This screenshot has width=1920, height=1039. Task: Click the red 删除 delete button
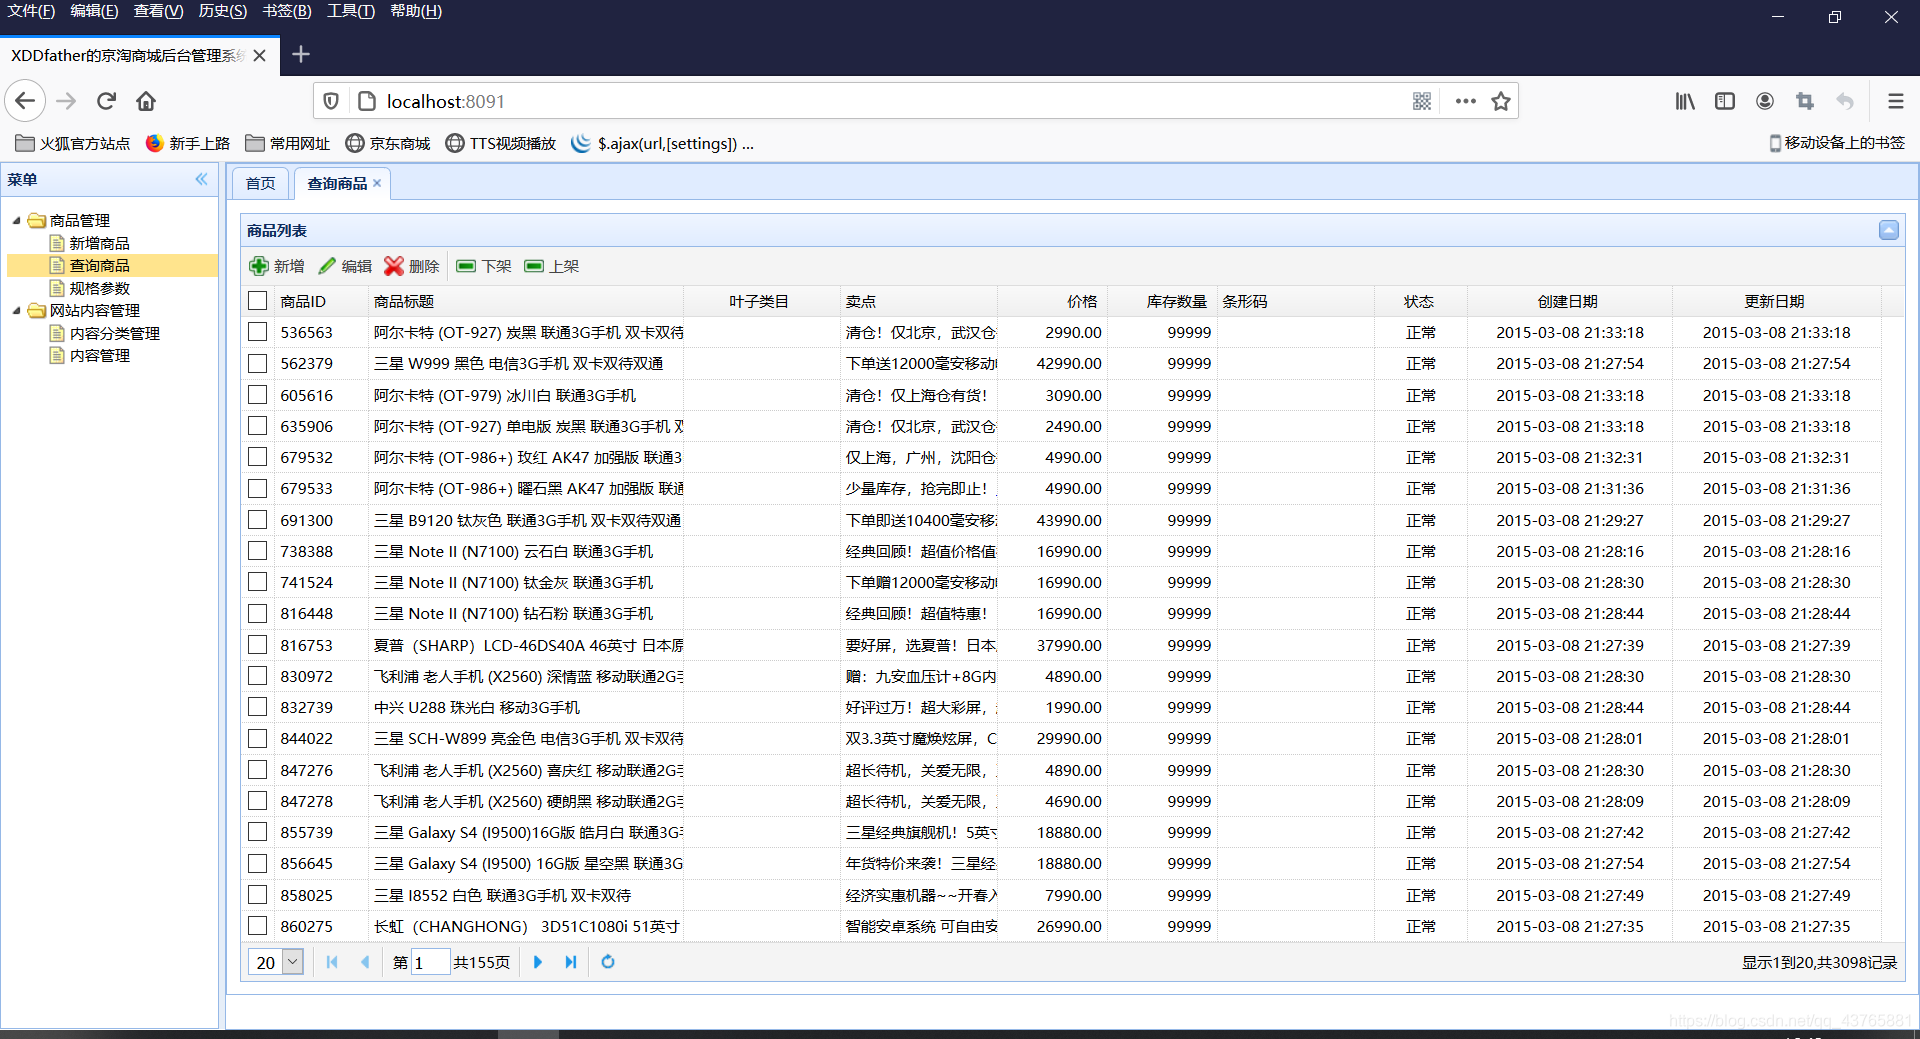[x=412, y=266]
